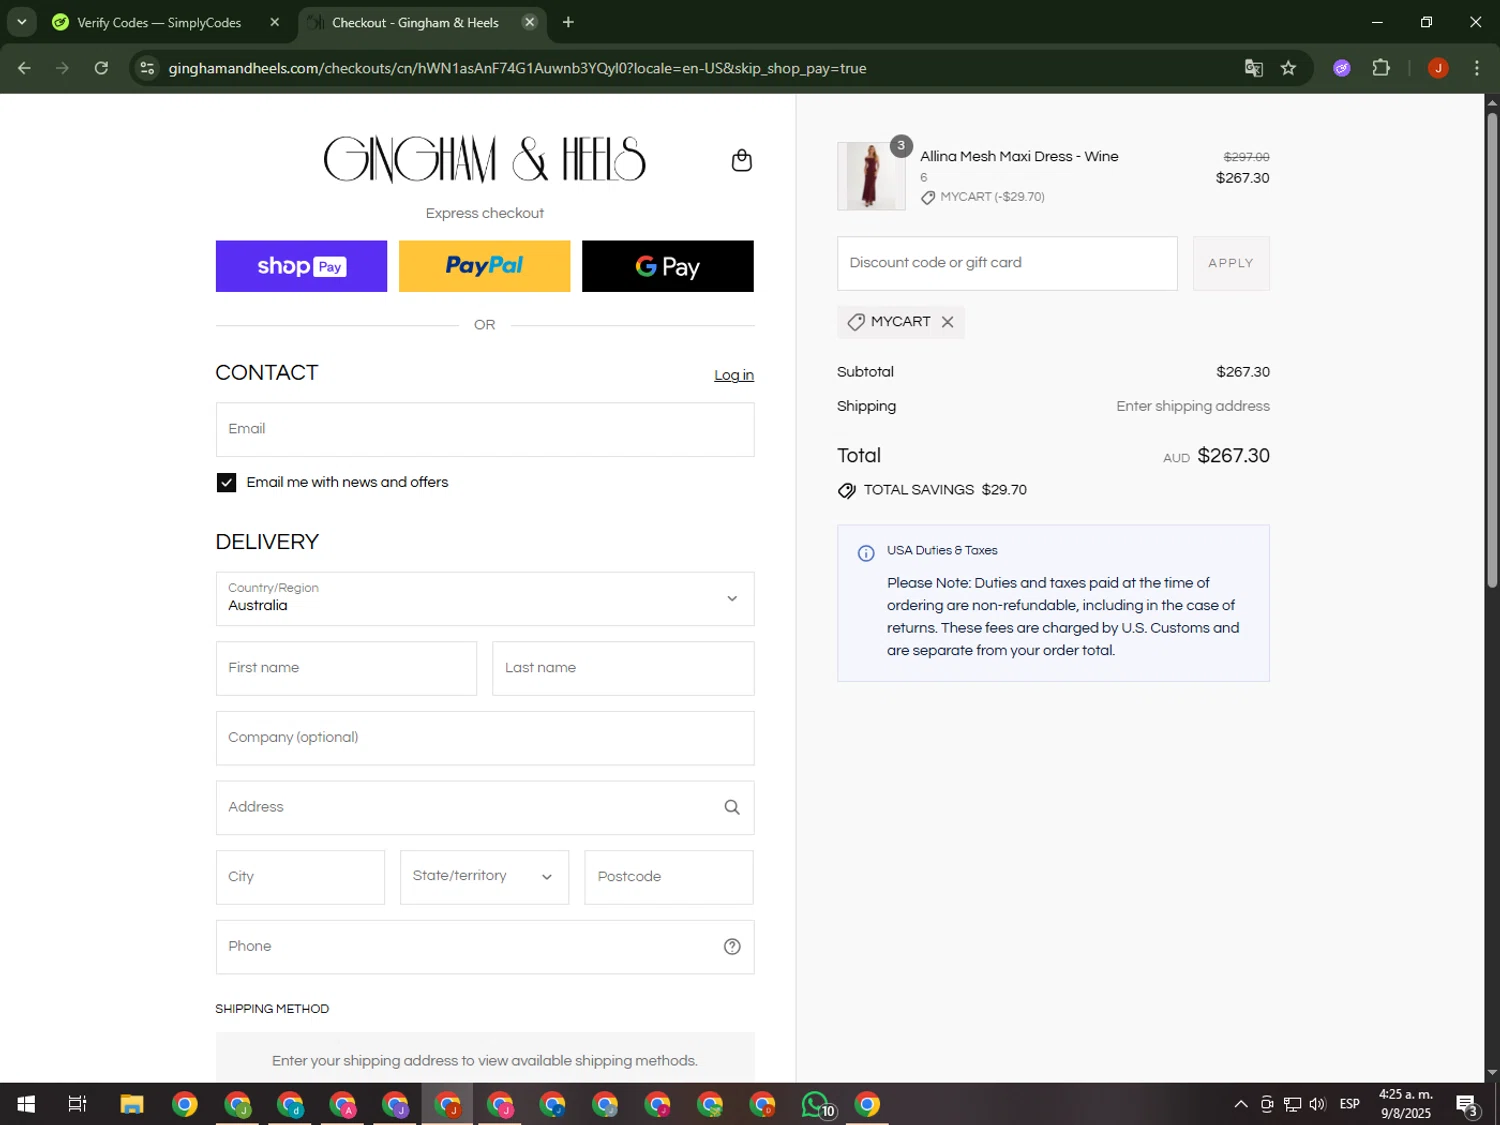Open the Windows notification center
Image resolution: width=1500 pixels, height=1125 pixels.
[x=1467, y=1104]
